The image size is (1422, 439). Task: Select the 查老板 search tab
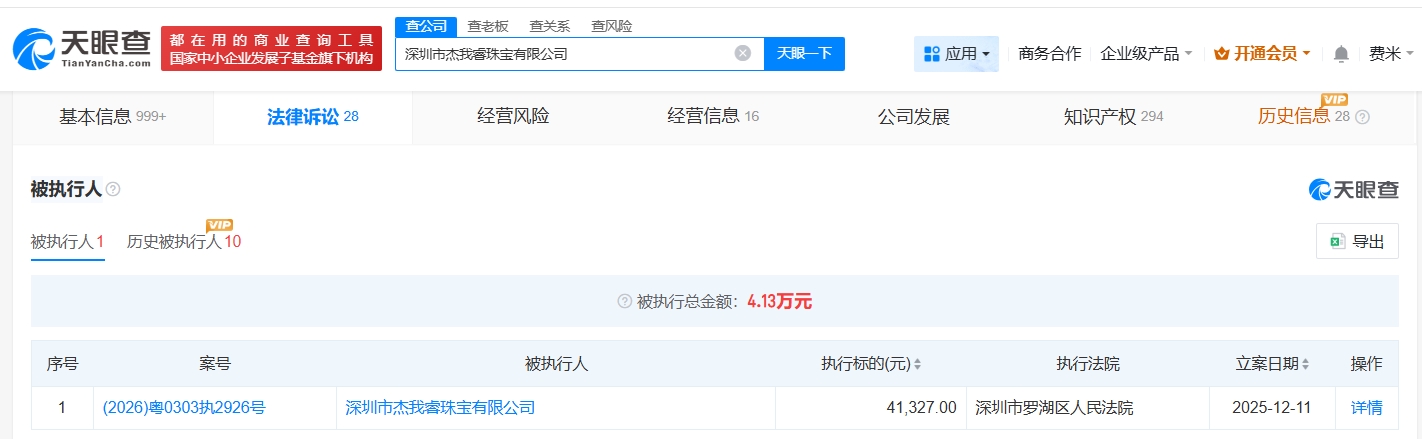click(x=488, y=26)
